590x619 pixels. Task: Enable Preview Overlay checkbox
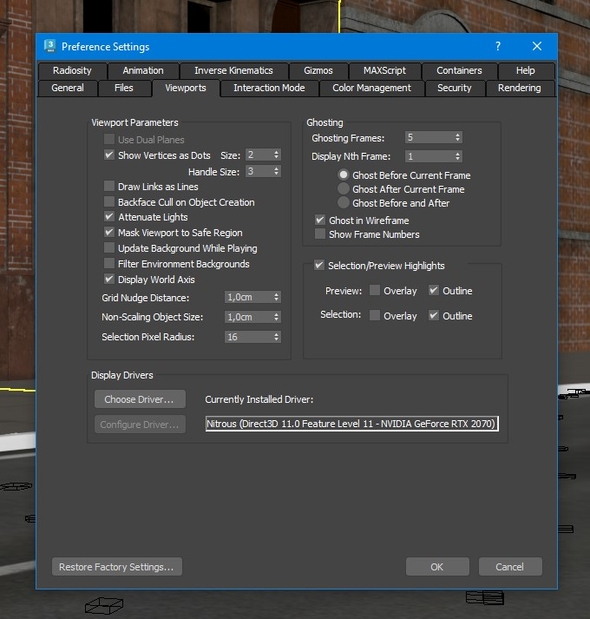click(375, 291)
